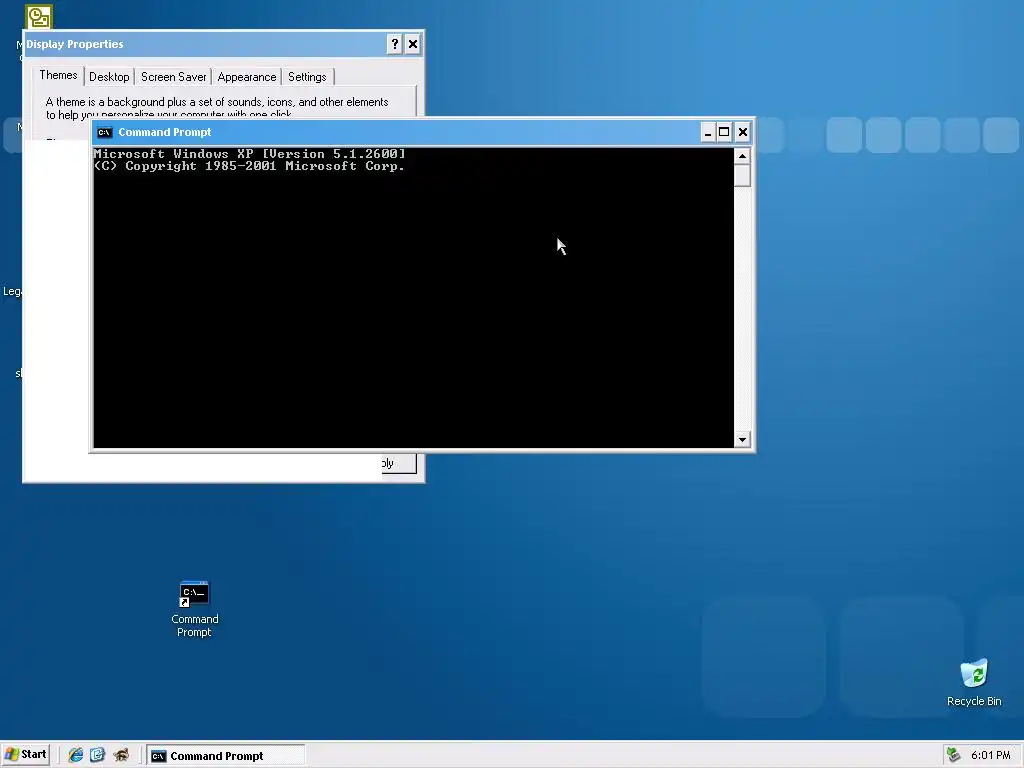Click the network tray icon near the clock
This screenshot has width=1024, height=768.
tap(953, 755)
